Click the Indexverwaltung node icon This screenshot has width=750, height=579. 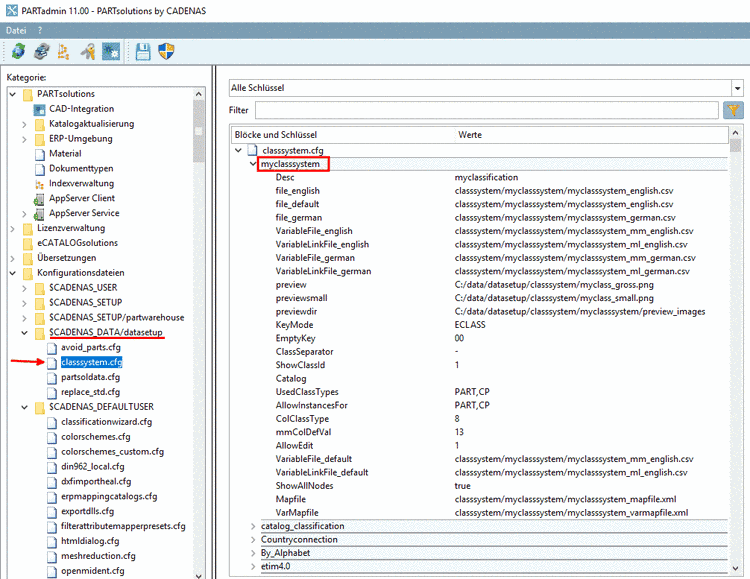(40, 184)
